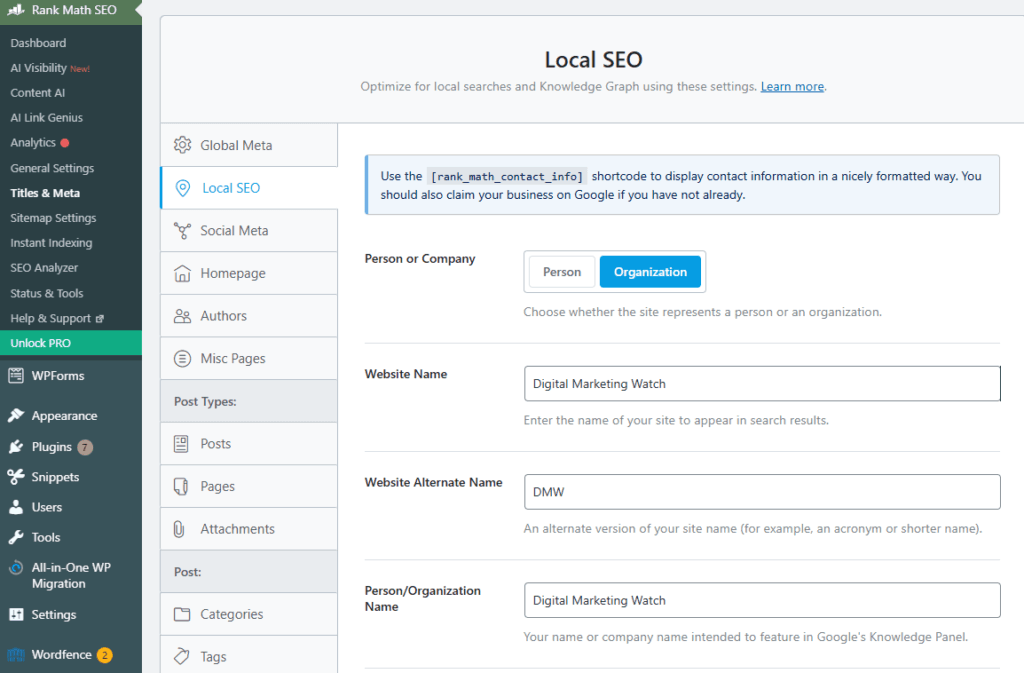Open the Attachments tab
Screen dimensions: 1024x673
click(249, 529)
